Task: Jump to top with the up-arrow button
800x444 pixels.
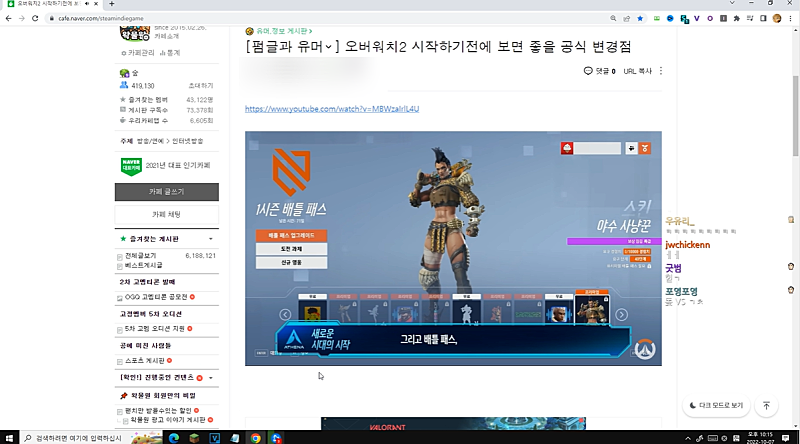Action: pyautogui.click(x=766, y=405)
